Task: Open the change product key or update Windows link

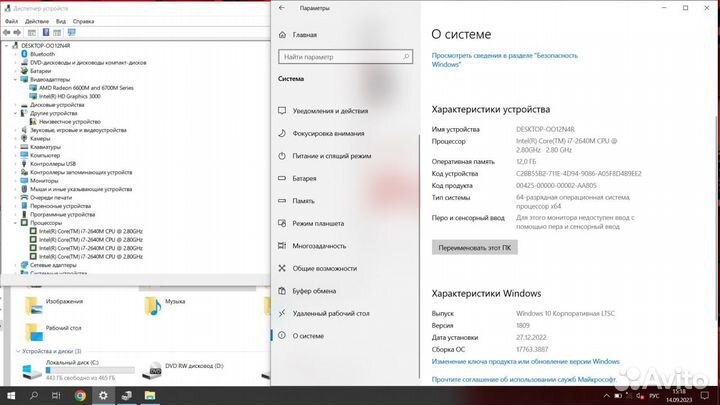Action: (525, 362)
